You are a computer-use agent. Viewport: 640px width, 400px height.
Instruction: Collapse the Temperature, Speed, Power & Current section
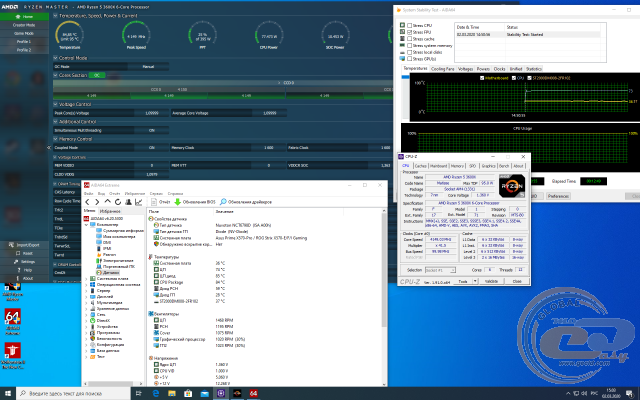click(56, 16)
